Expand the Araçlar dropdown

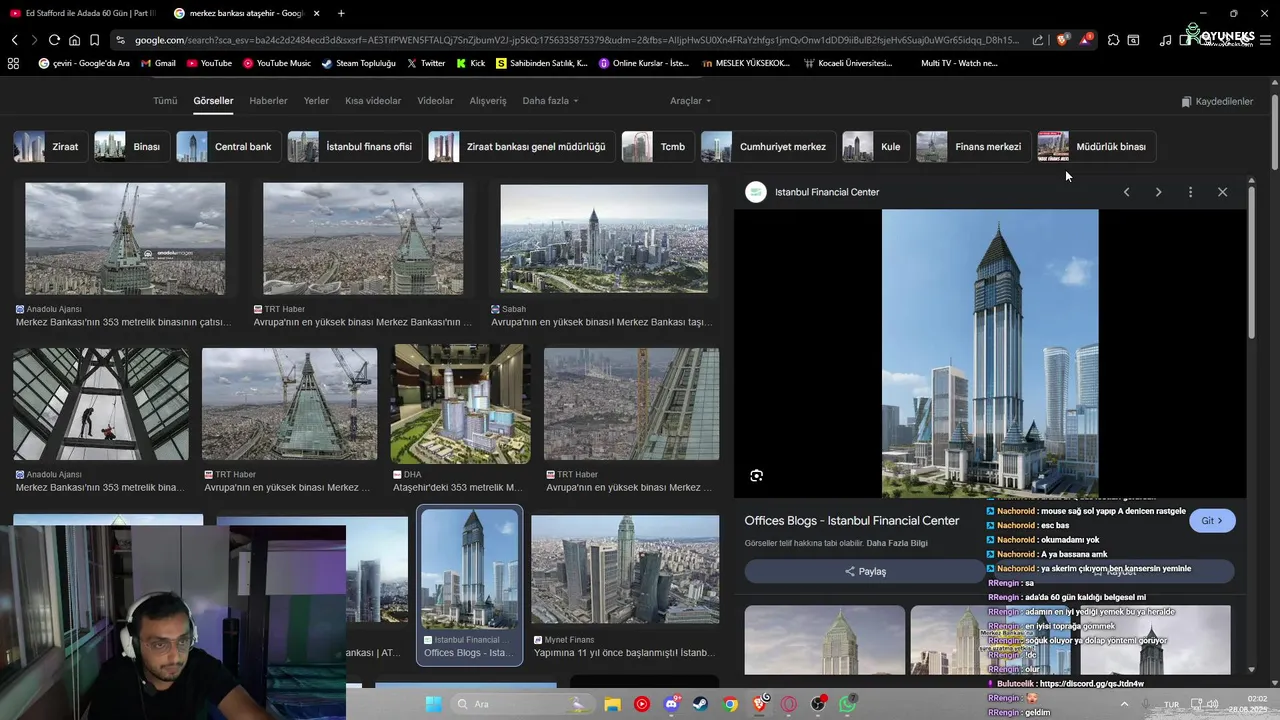690,101
